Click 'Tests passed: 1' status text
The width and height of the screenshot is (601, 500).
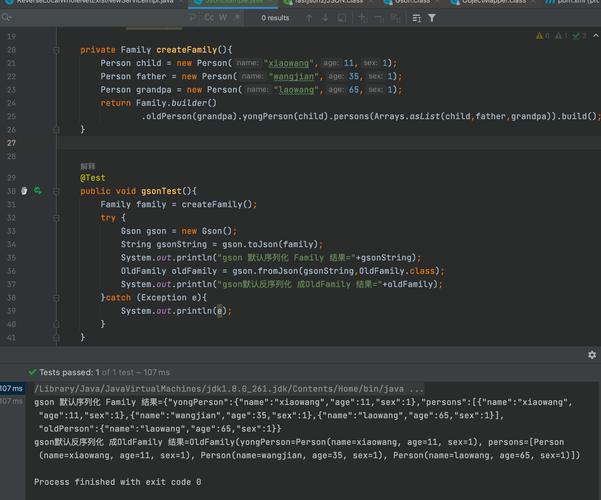click(69, 372)
